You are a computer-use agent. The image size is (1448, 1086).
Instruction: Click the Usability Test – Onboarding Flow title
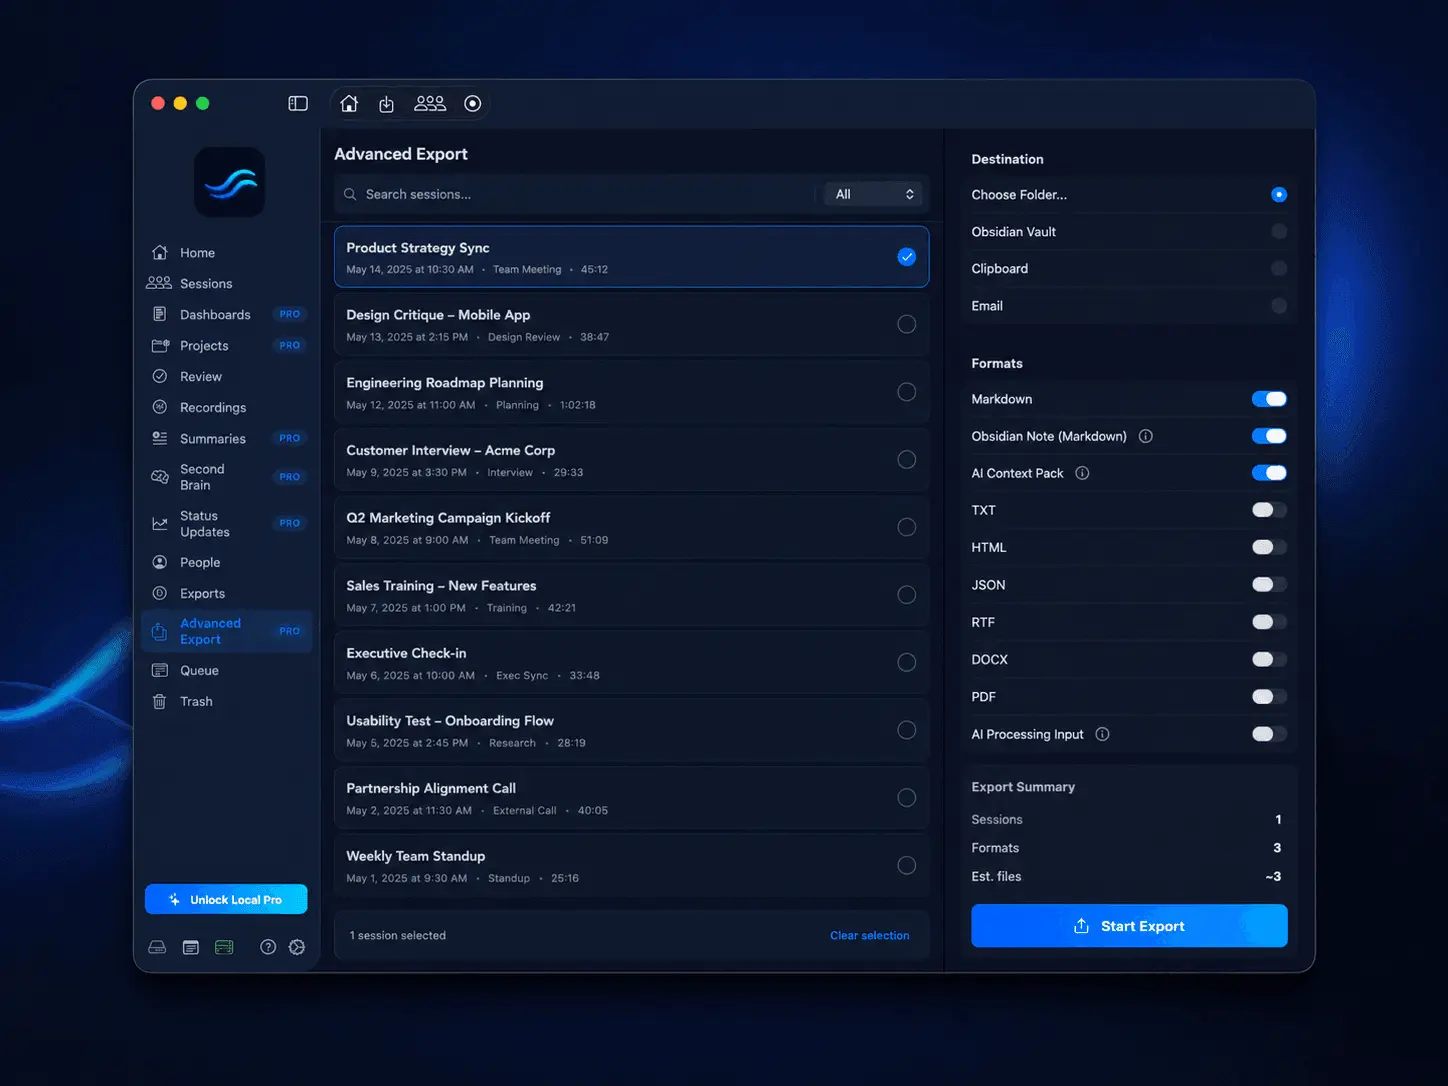coord(450,721)
